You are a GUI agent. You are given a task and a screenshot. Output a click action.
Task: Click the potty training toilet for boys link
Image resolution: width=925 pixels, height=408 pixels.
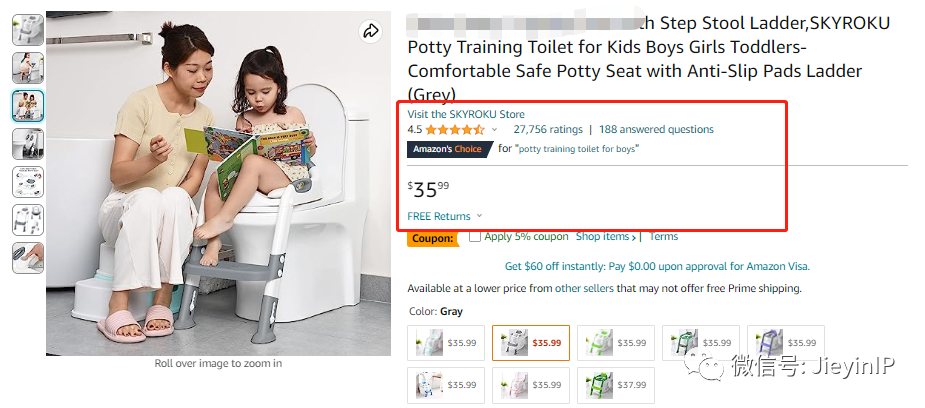coord(578,149)
